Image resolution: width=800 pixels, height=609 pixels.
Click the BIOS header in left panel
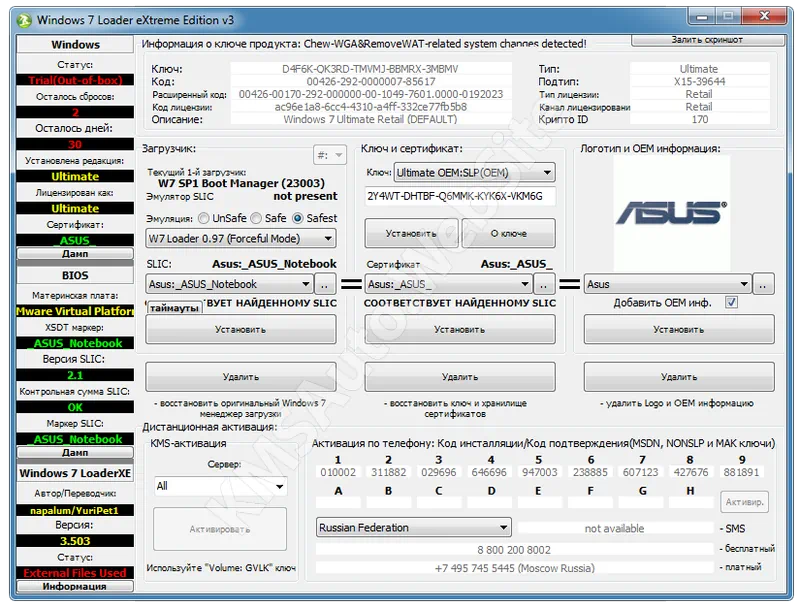click(x=75, y=275)
